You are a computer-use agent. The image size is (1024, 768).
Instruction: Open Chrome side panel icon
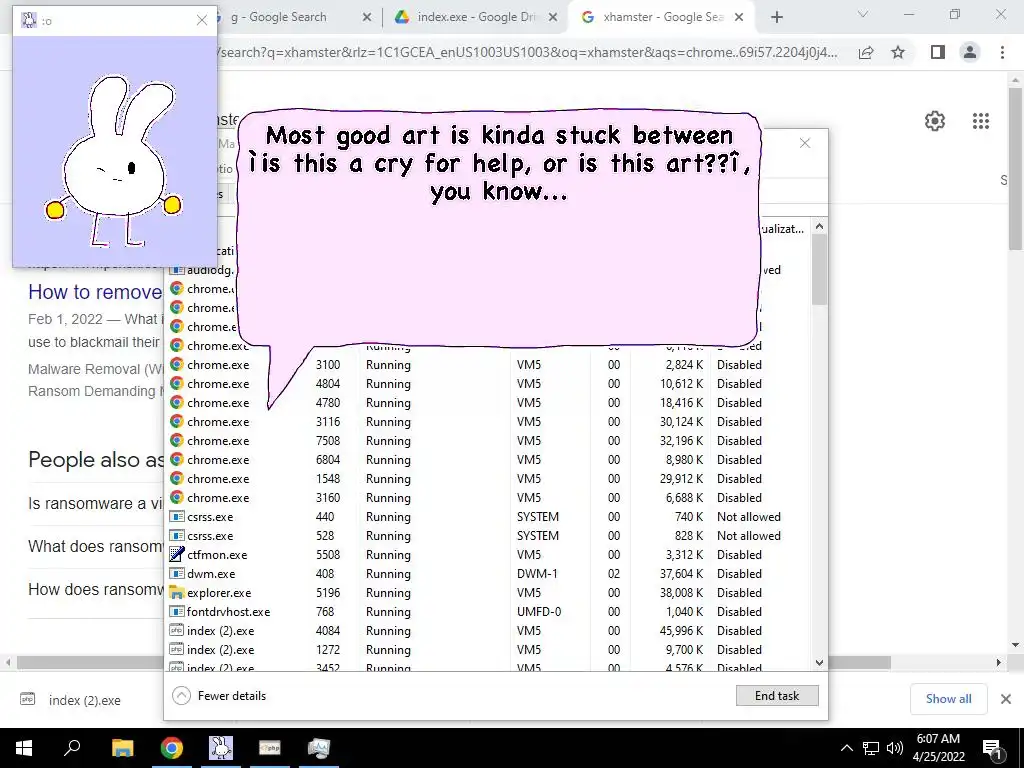(938, 52)
